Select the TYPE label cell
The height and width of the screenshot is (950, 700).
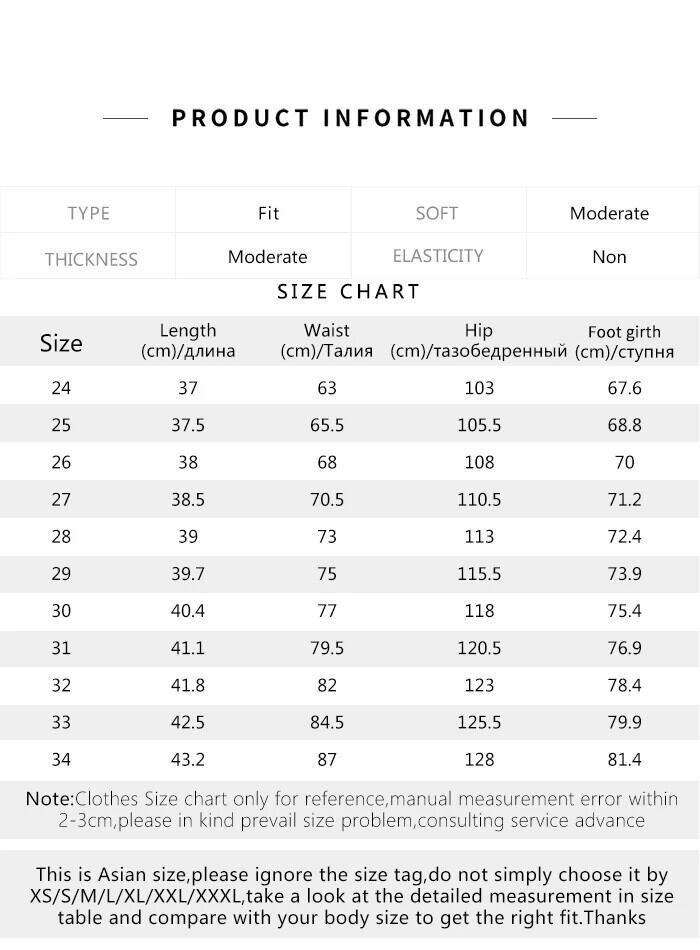(89, 213)
